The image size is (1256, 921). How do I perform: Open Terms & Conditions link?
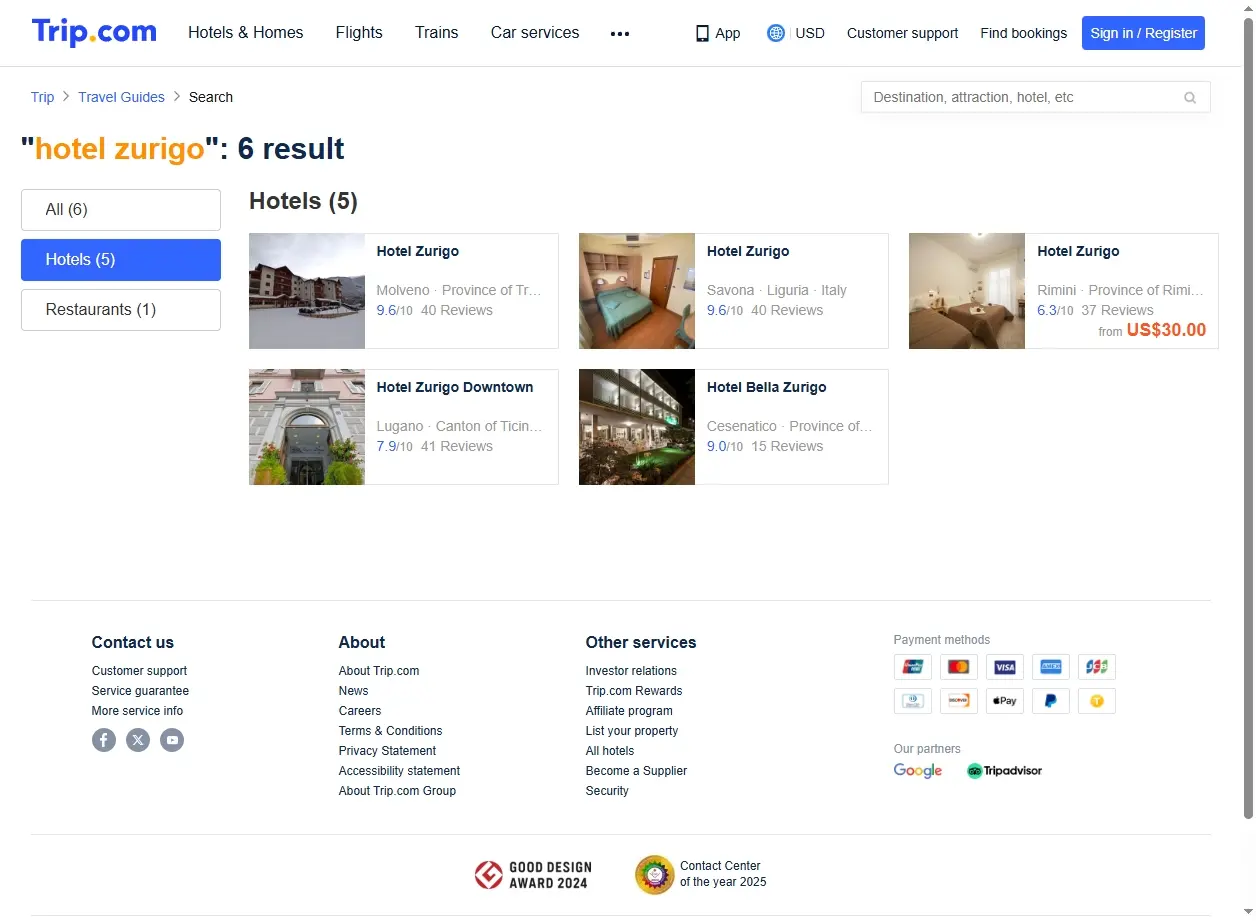[x=390, y=731]
